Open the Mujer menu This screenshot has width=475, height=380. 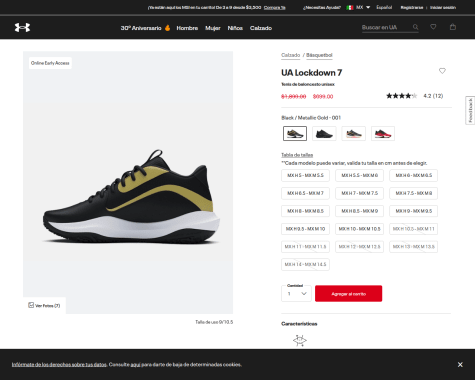(213, 28)
